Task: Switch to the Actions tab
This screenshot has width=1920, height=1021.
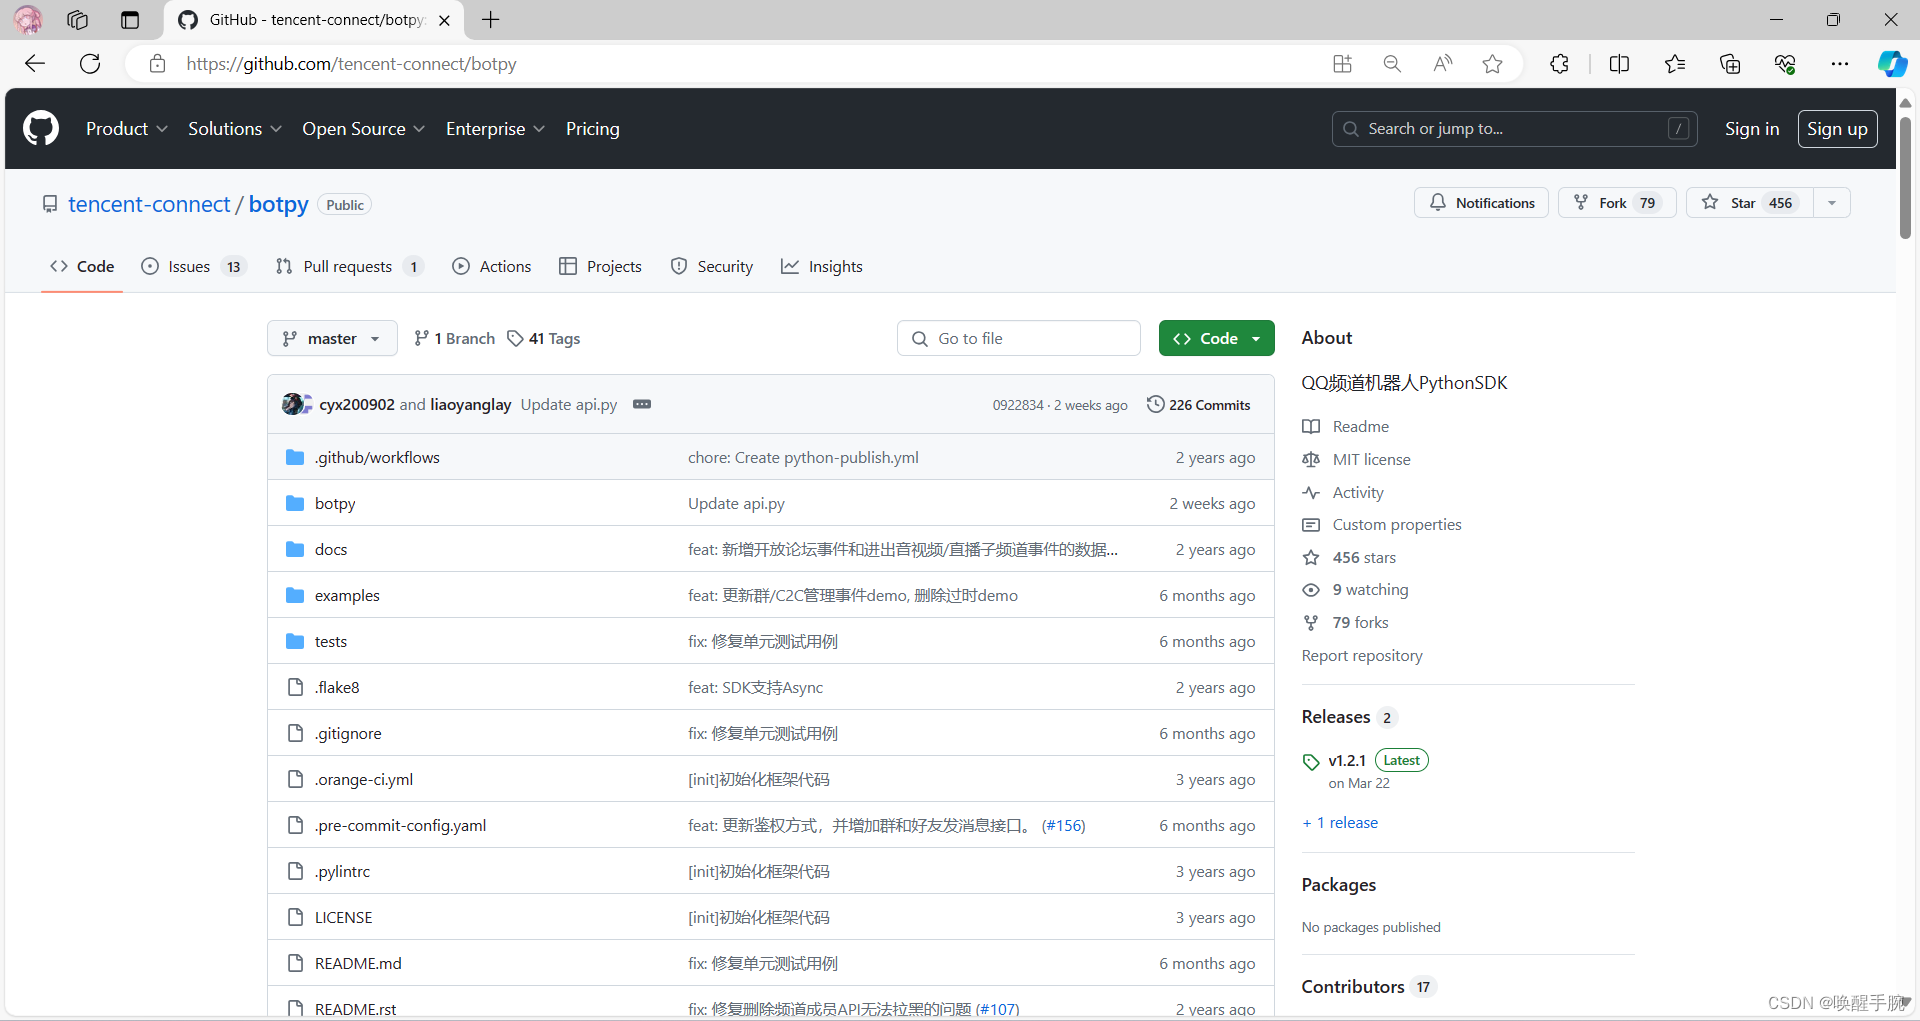Action: (x=492, y=266)
